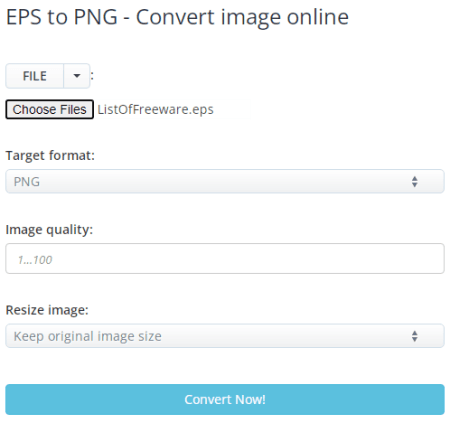The image size is (450, 423).
Task: Click the Keep original image size option
Action: [88, 336]
